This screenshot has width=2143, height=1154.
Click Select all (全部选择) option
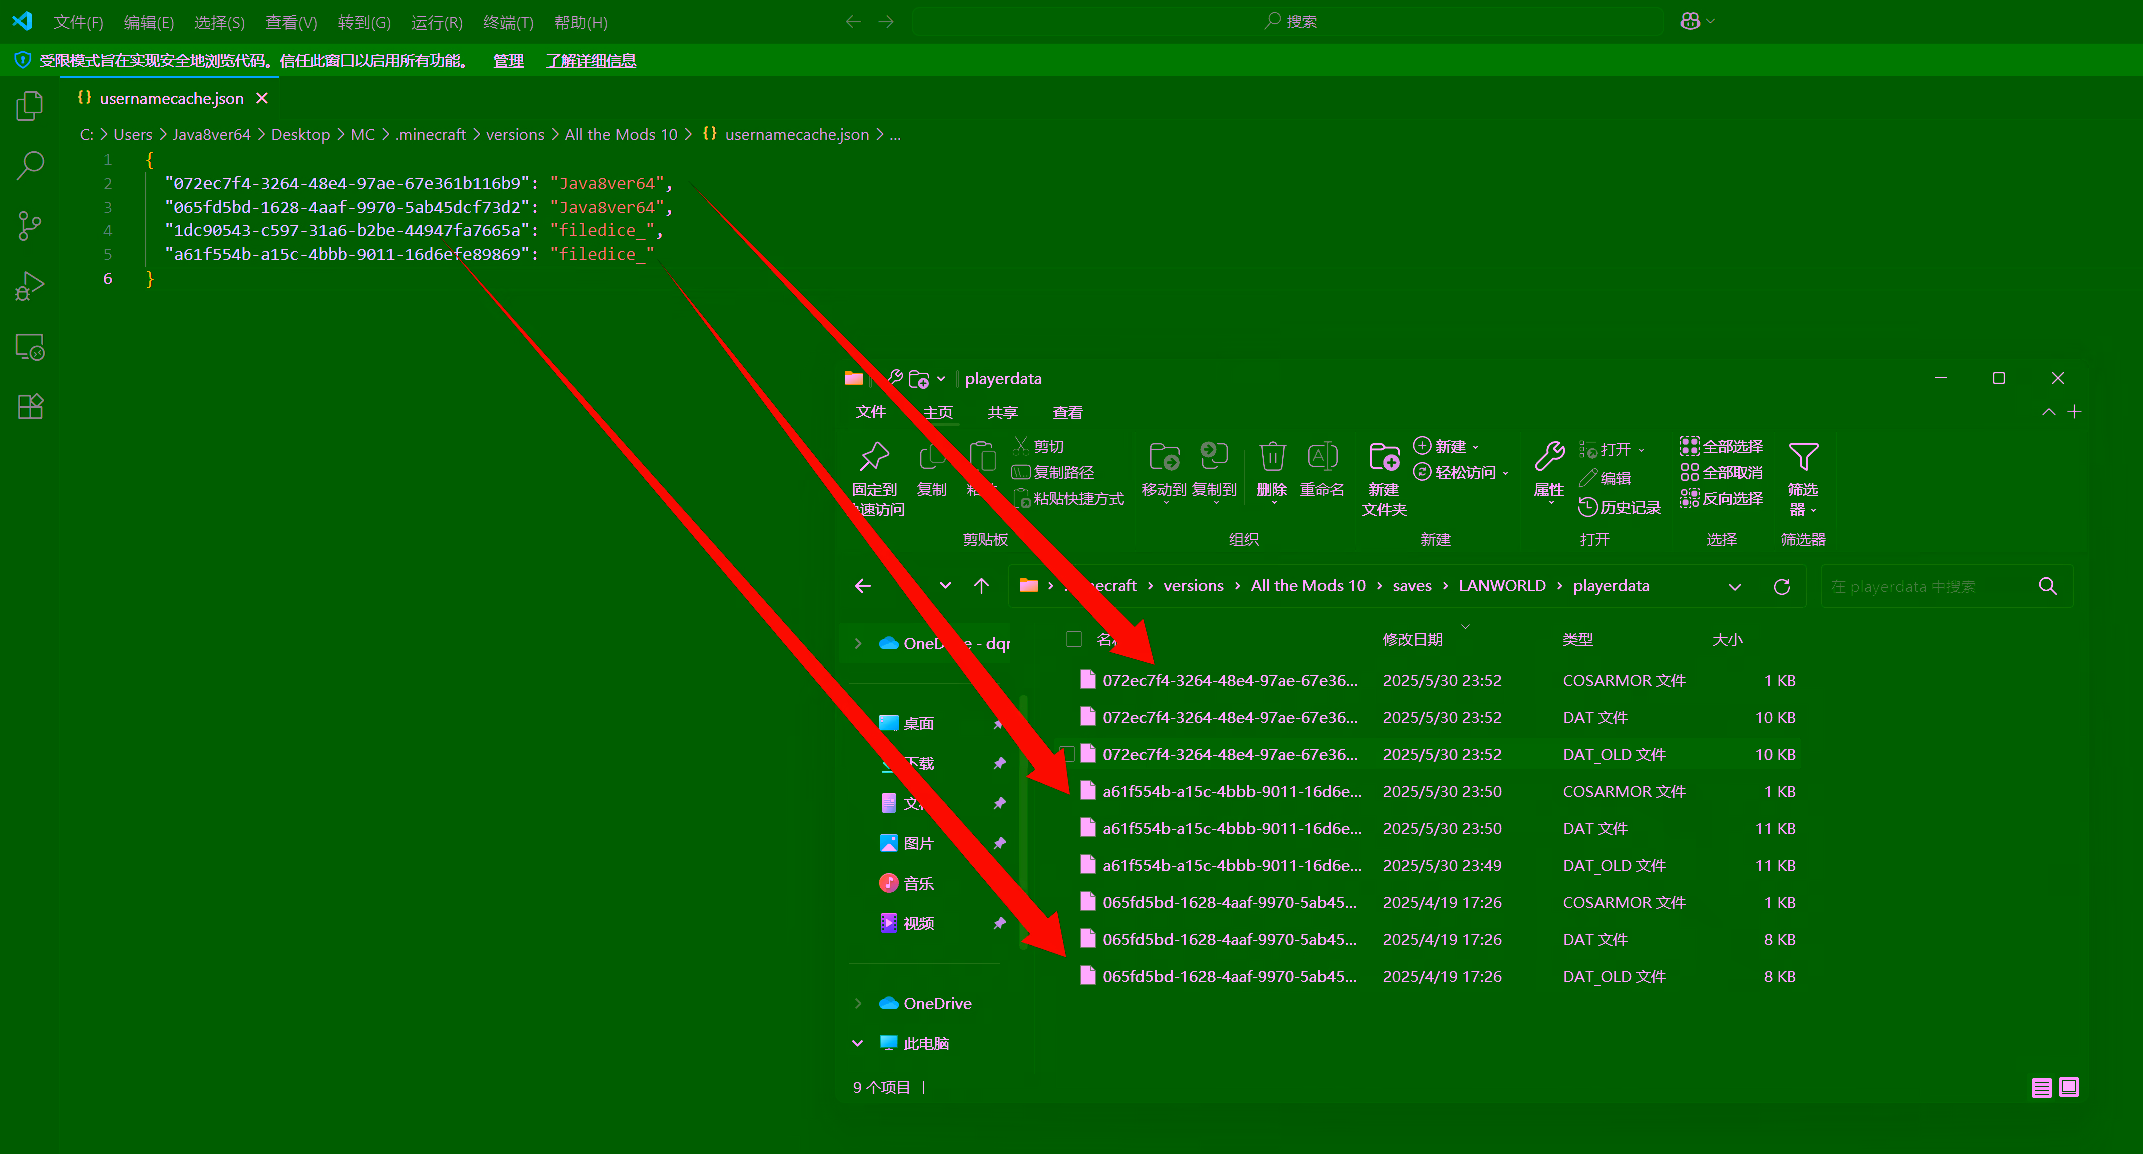pyautogui.click(x=1722, y=447)
